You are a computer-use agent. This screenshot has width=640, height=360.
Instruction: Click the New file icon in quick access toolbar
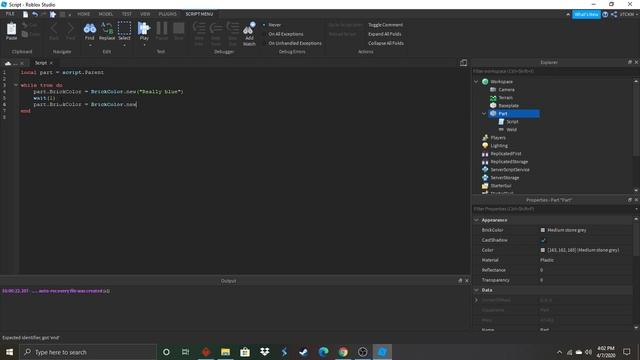(25, 14)
